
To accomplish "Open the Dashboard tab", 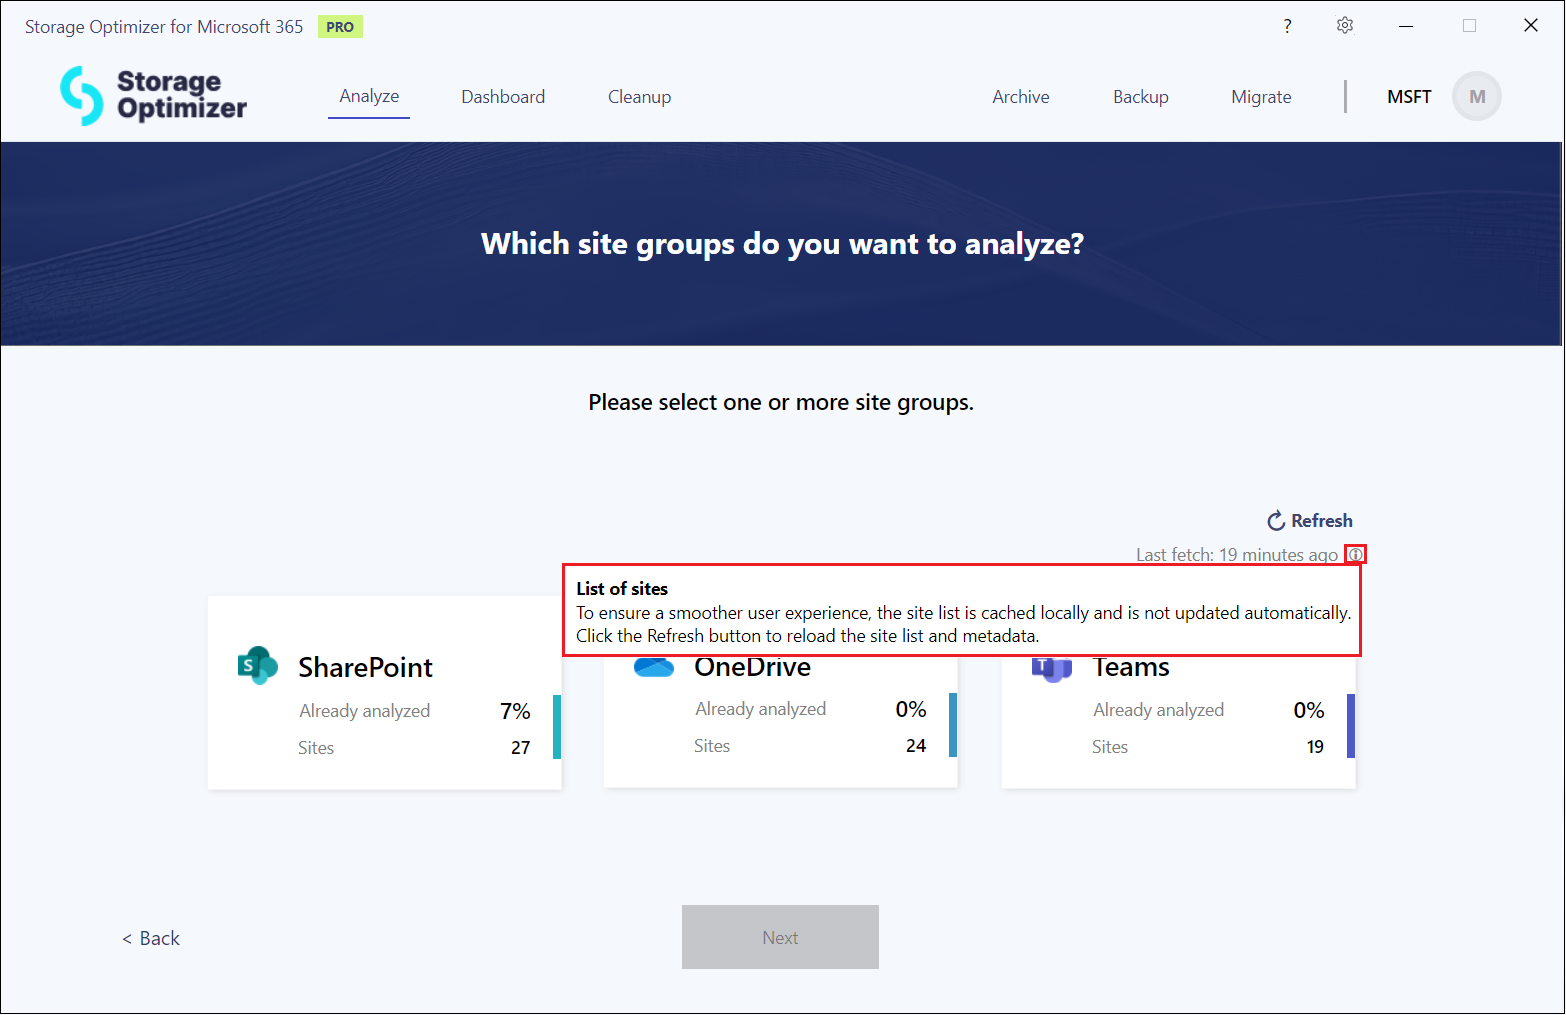I will (503, 97).
